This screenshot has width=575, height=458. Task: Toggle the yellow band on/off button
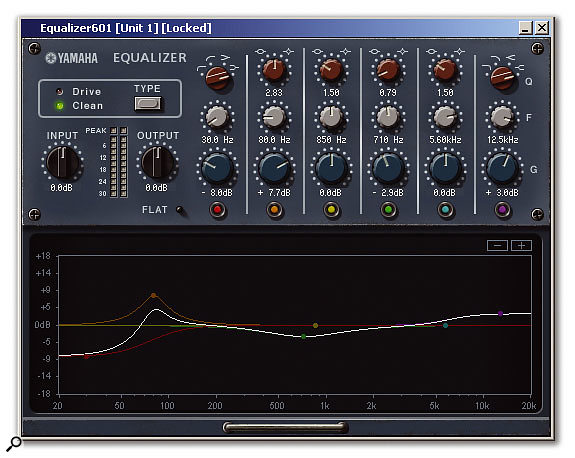(x=332, y=210)
